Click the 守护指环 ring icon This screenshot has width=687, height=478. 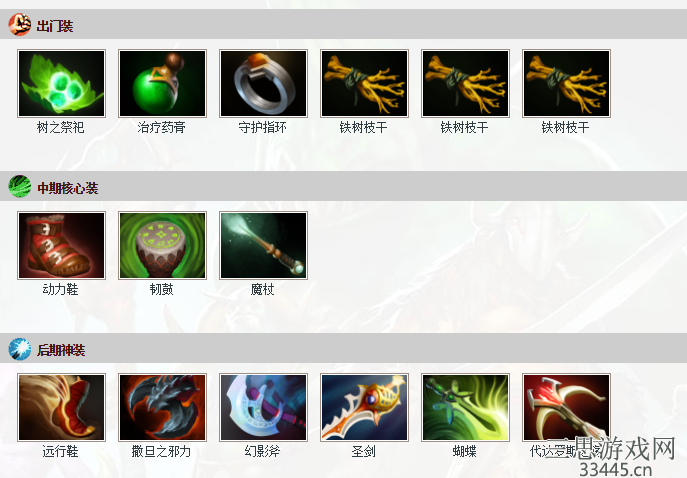(x=263, y=83)
